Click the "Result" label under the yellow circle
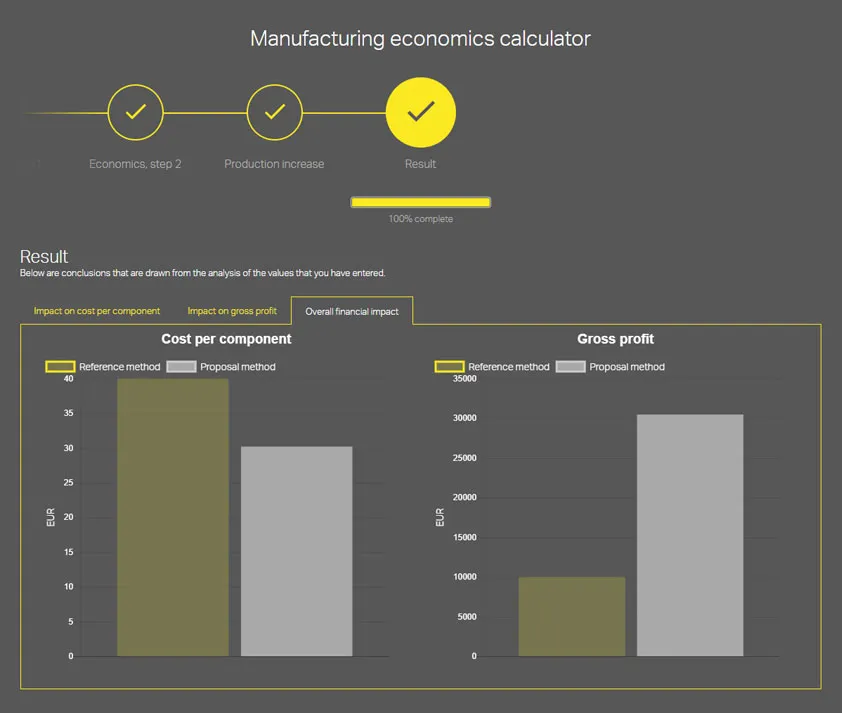842x713 pixels. (420, 164)
